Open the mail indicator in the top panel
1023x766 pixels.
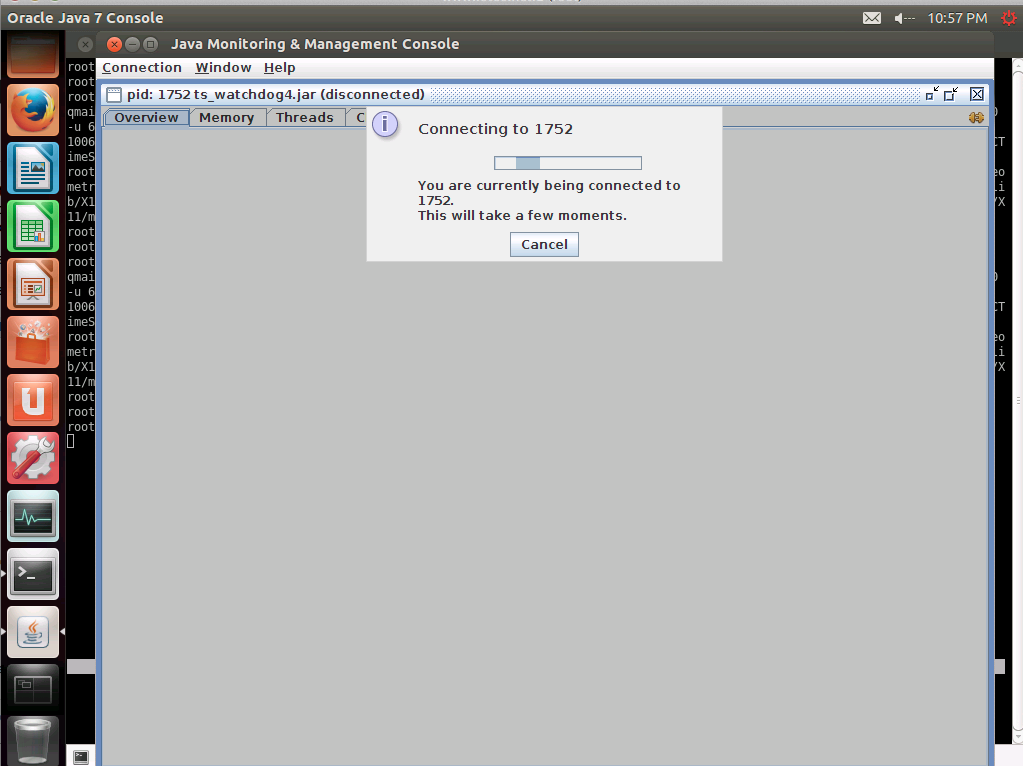pos(872,18)
